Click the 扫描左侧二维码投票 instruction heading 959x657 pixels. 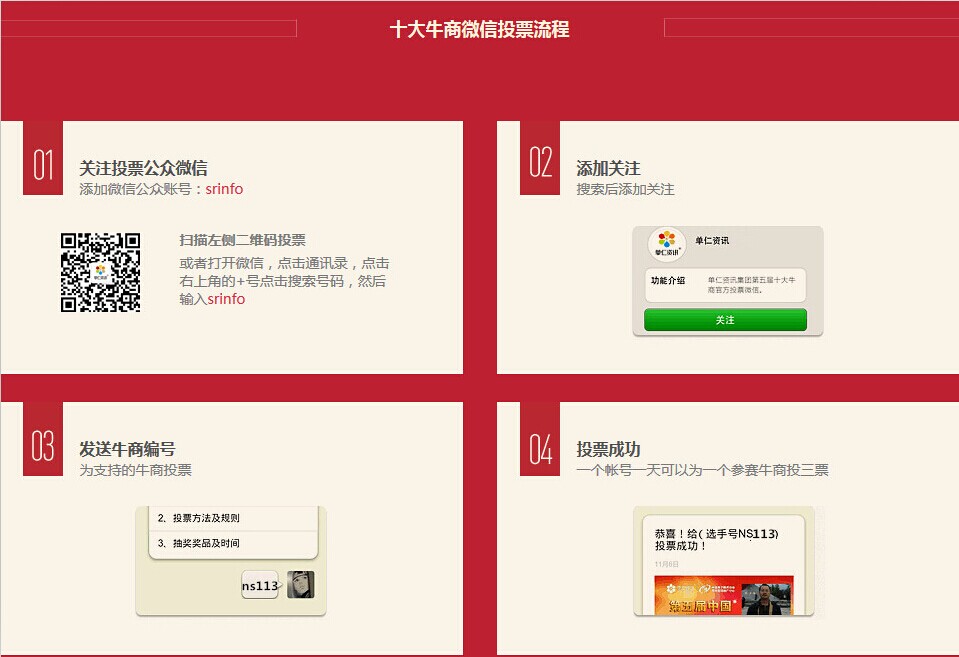pyautogui.click(x=242, y=240)
